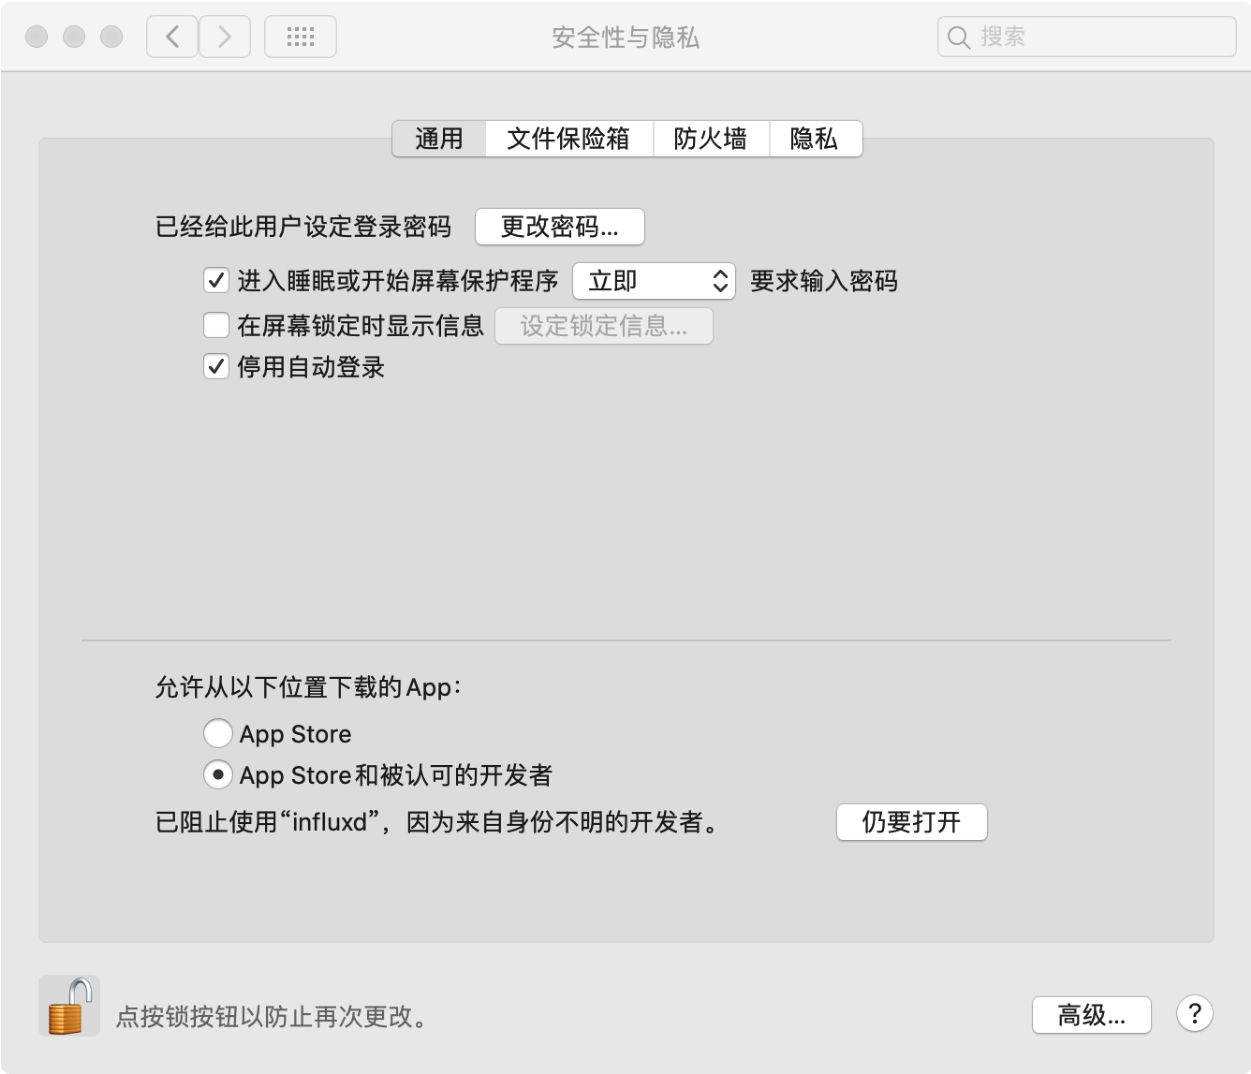Click the 允许从以下位置下载的App label
The width and height of the screenshot is (1251, 1074).
(x=308, y=687)
